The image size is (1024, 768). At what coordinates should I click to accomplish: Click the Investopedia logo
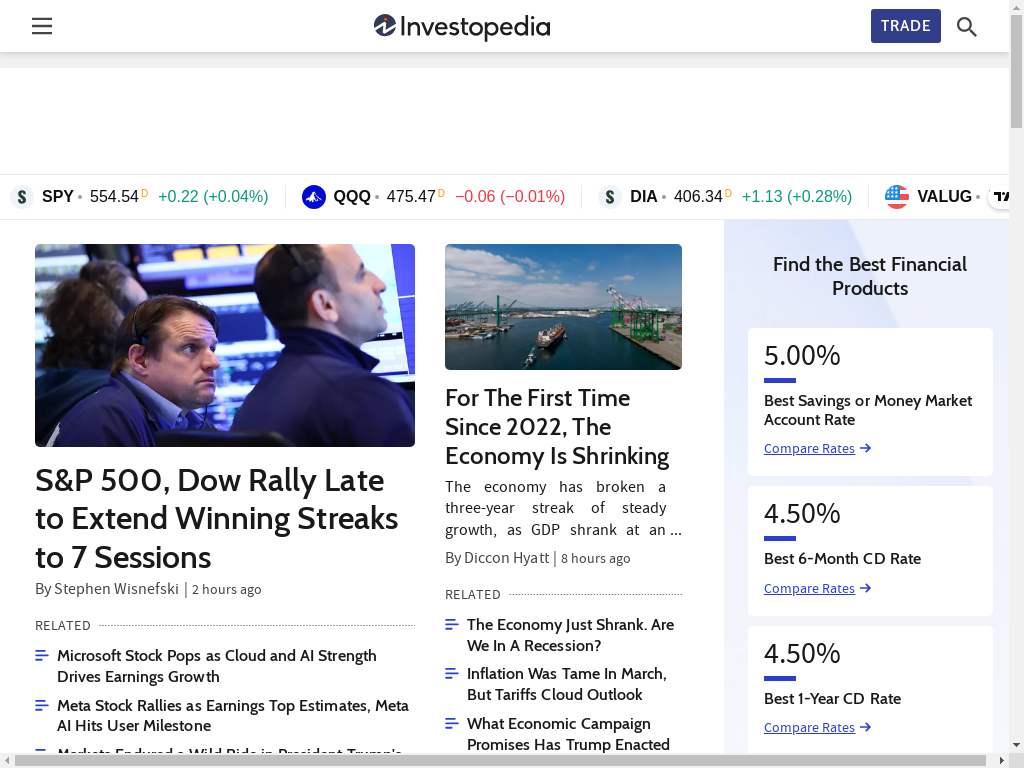[462, 26]
